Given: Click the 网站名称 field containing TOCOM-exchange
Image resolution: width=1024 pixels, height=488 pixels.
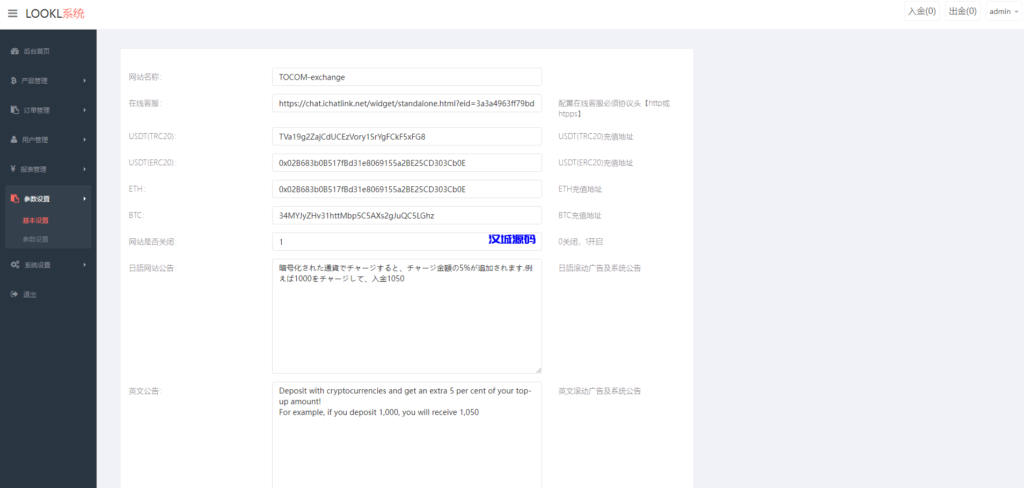Looking at the screenshot, I should (406, 77).
